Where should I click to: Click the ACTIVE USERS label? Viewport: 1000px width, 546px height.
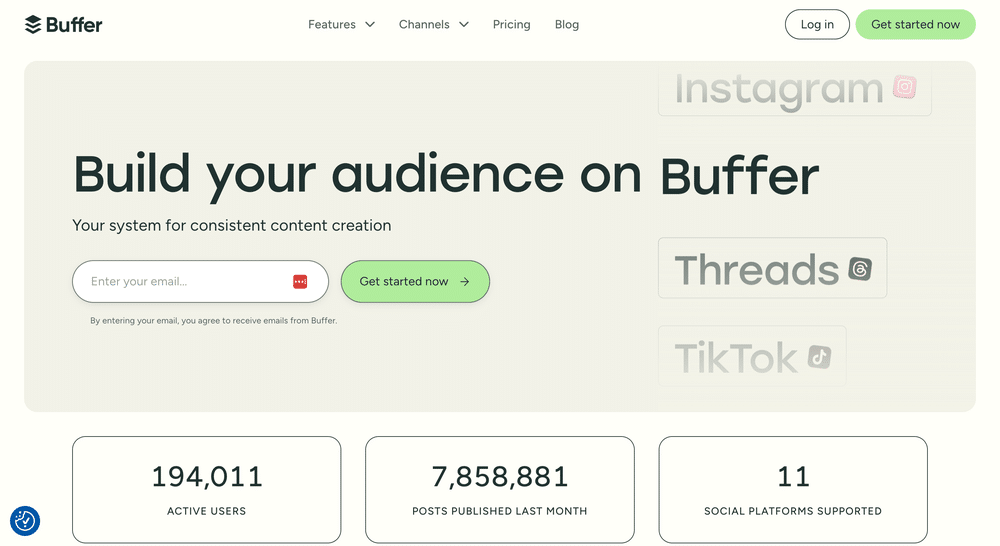point(207,511)
